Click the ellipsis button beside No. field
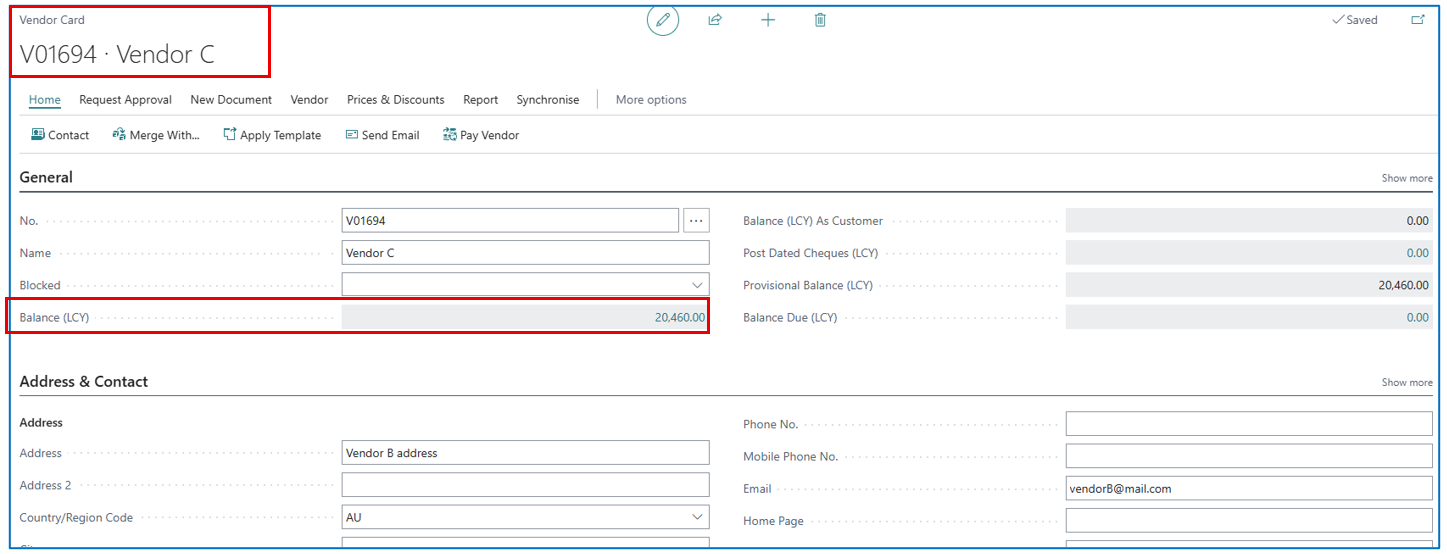Screen dimensions: 1447x554 pos(696,221)
